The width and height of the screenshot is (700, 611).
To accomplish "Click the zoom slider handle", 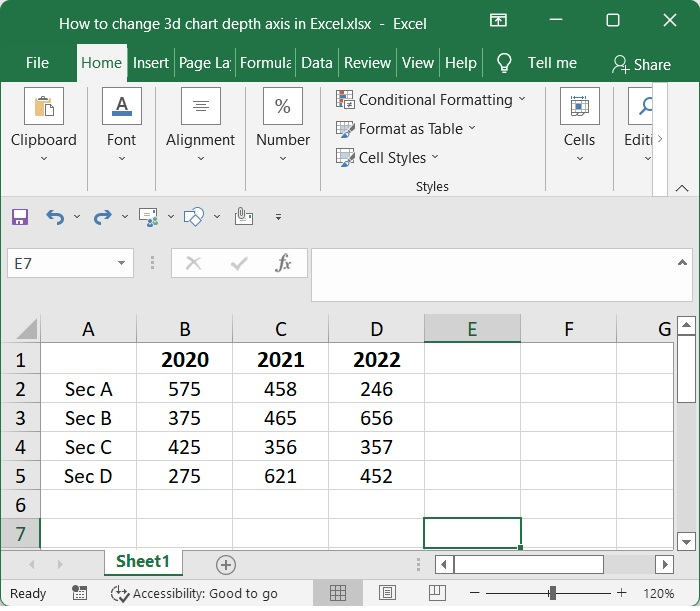I will coord(552,593).
